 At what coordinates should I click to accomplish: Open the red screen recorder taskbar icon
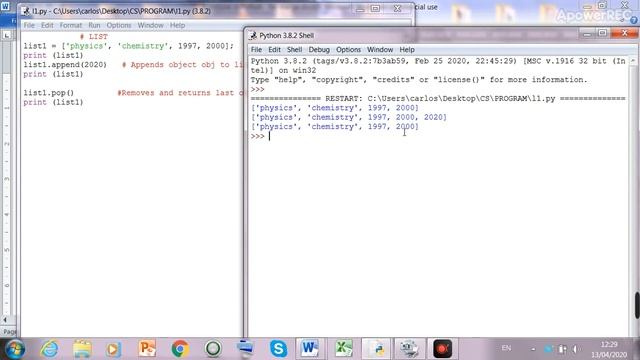click(442, 349)
